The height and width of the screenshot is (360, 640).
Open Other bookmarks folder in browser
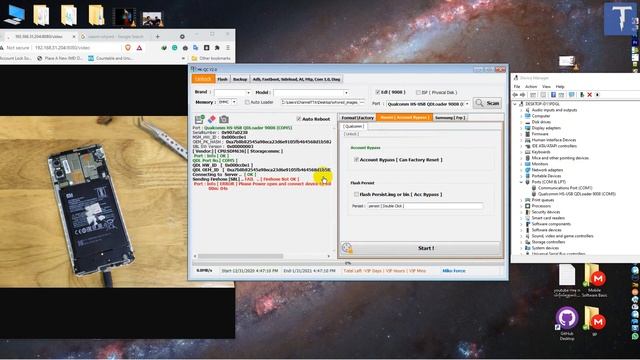pyautogui.click(x=211, y=58)
